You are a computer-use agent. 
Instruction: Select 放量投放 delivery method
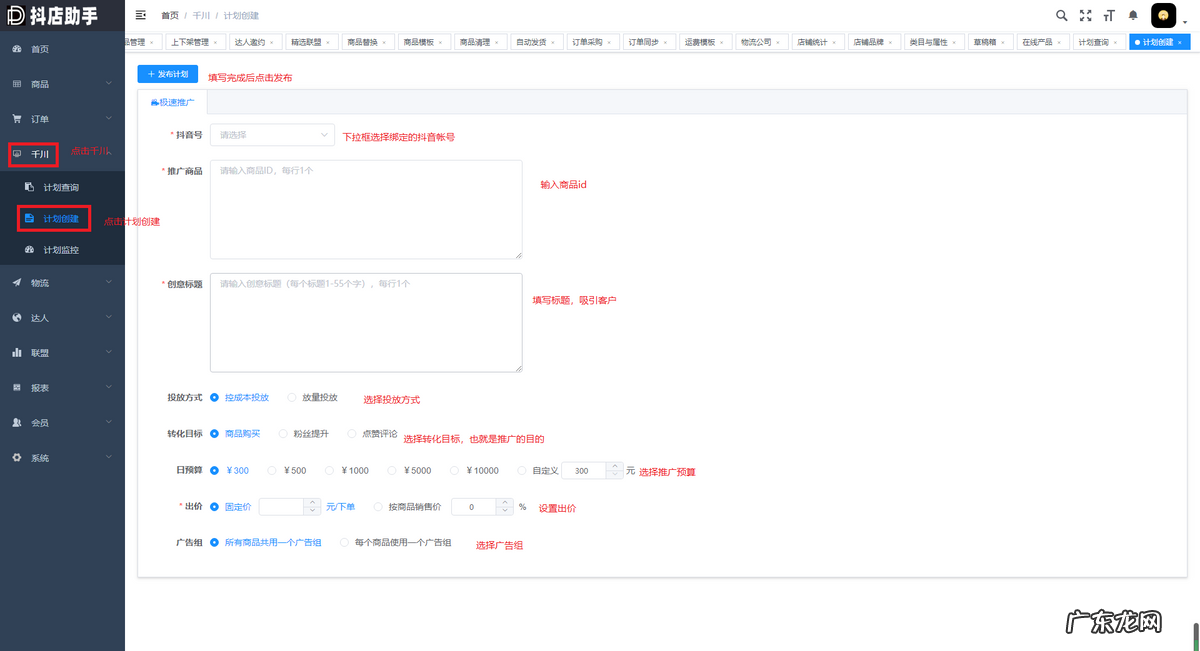click(292, 398)
